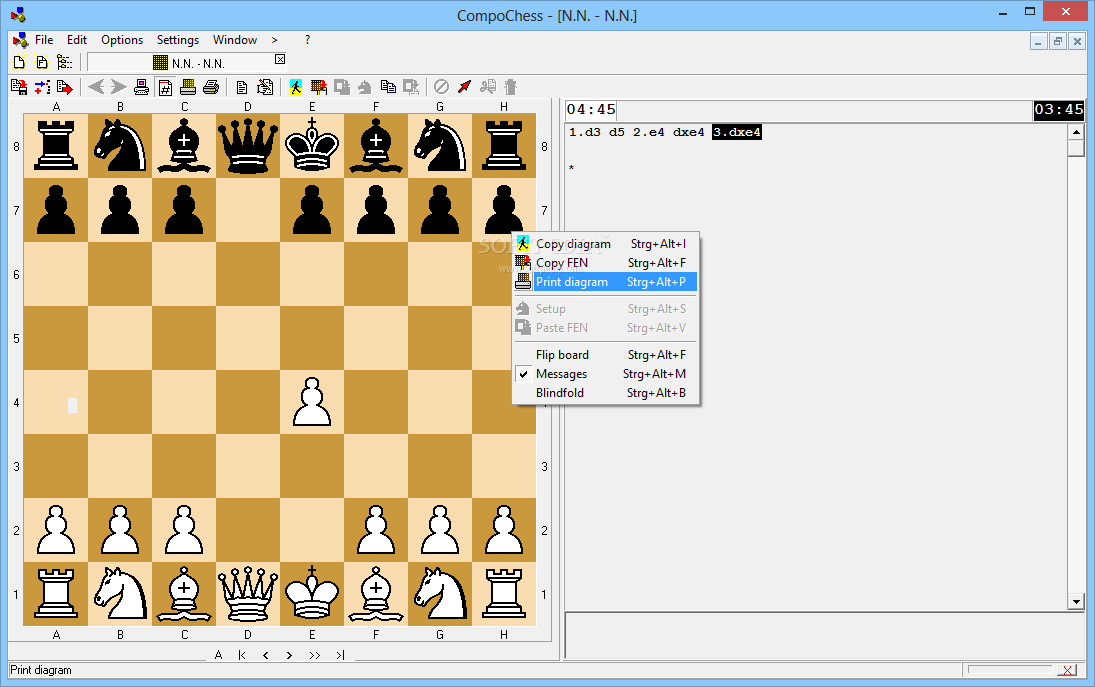Click the new file with F icon
Viewport: 1095px width, 687px height.
(42, 62)
